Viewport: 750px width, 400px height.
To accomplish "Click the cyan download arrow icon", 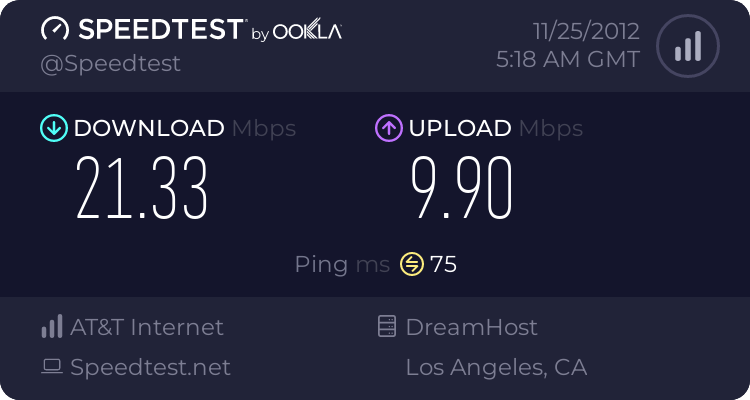I will (54, 128).
